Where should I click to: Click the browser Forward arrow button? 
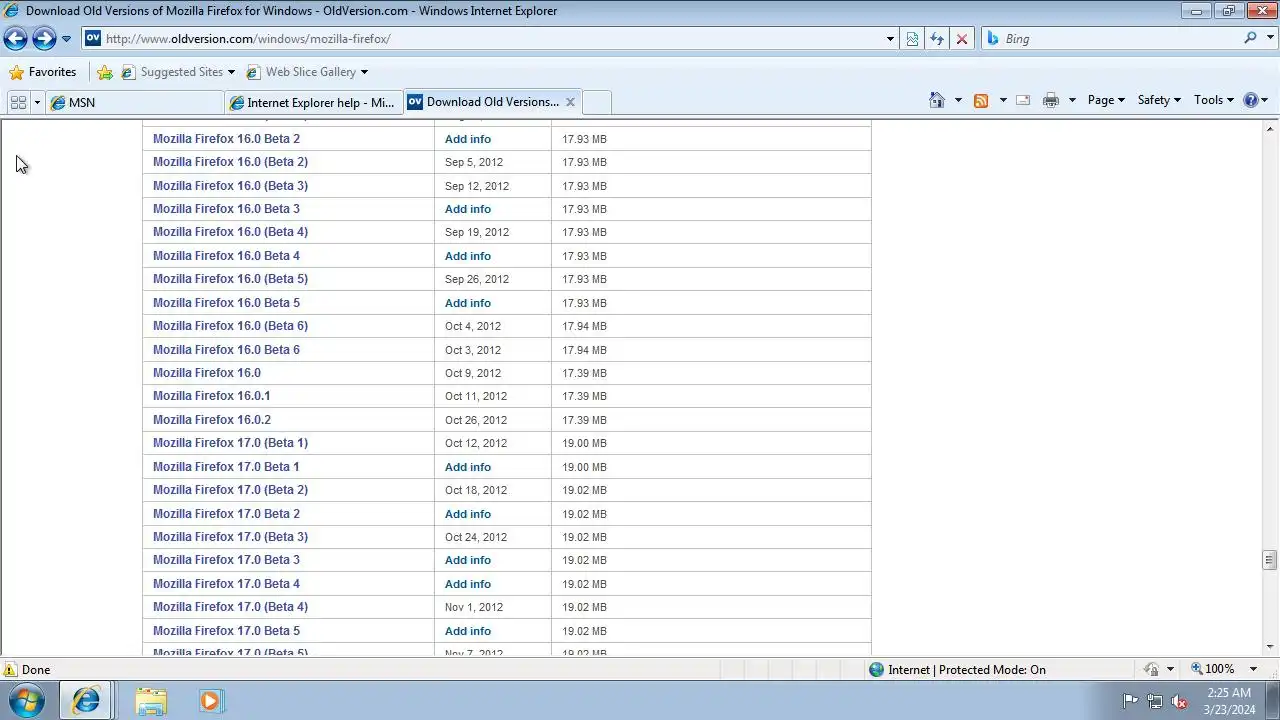(x=44, y=39)
